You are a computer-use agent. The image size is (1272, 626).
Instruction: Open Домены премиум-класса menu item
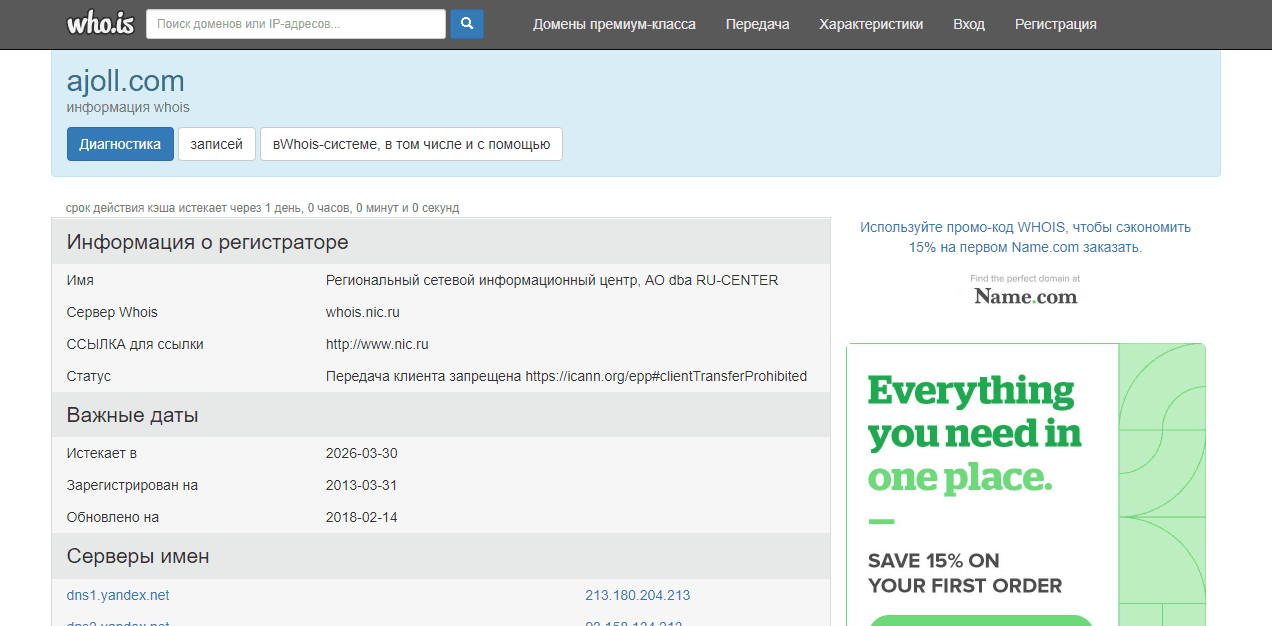[x=614, y=24]
